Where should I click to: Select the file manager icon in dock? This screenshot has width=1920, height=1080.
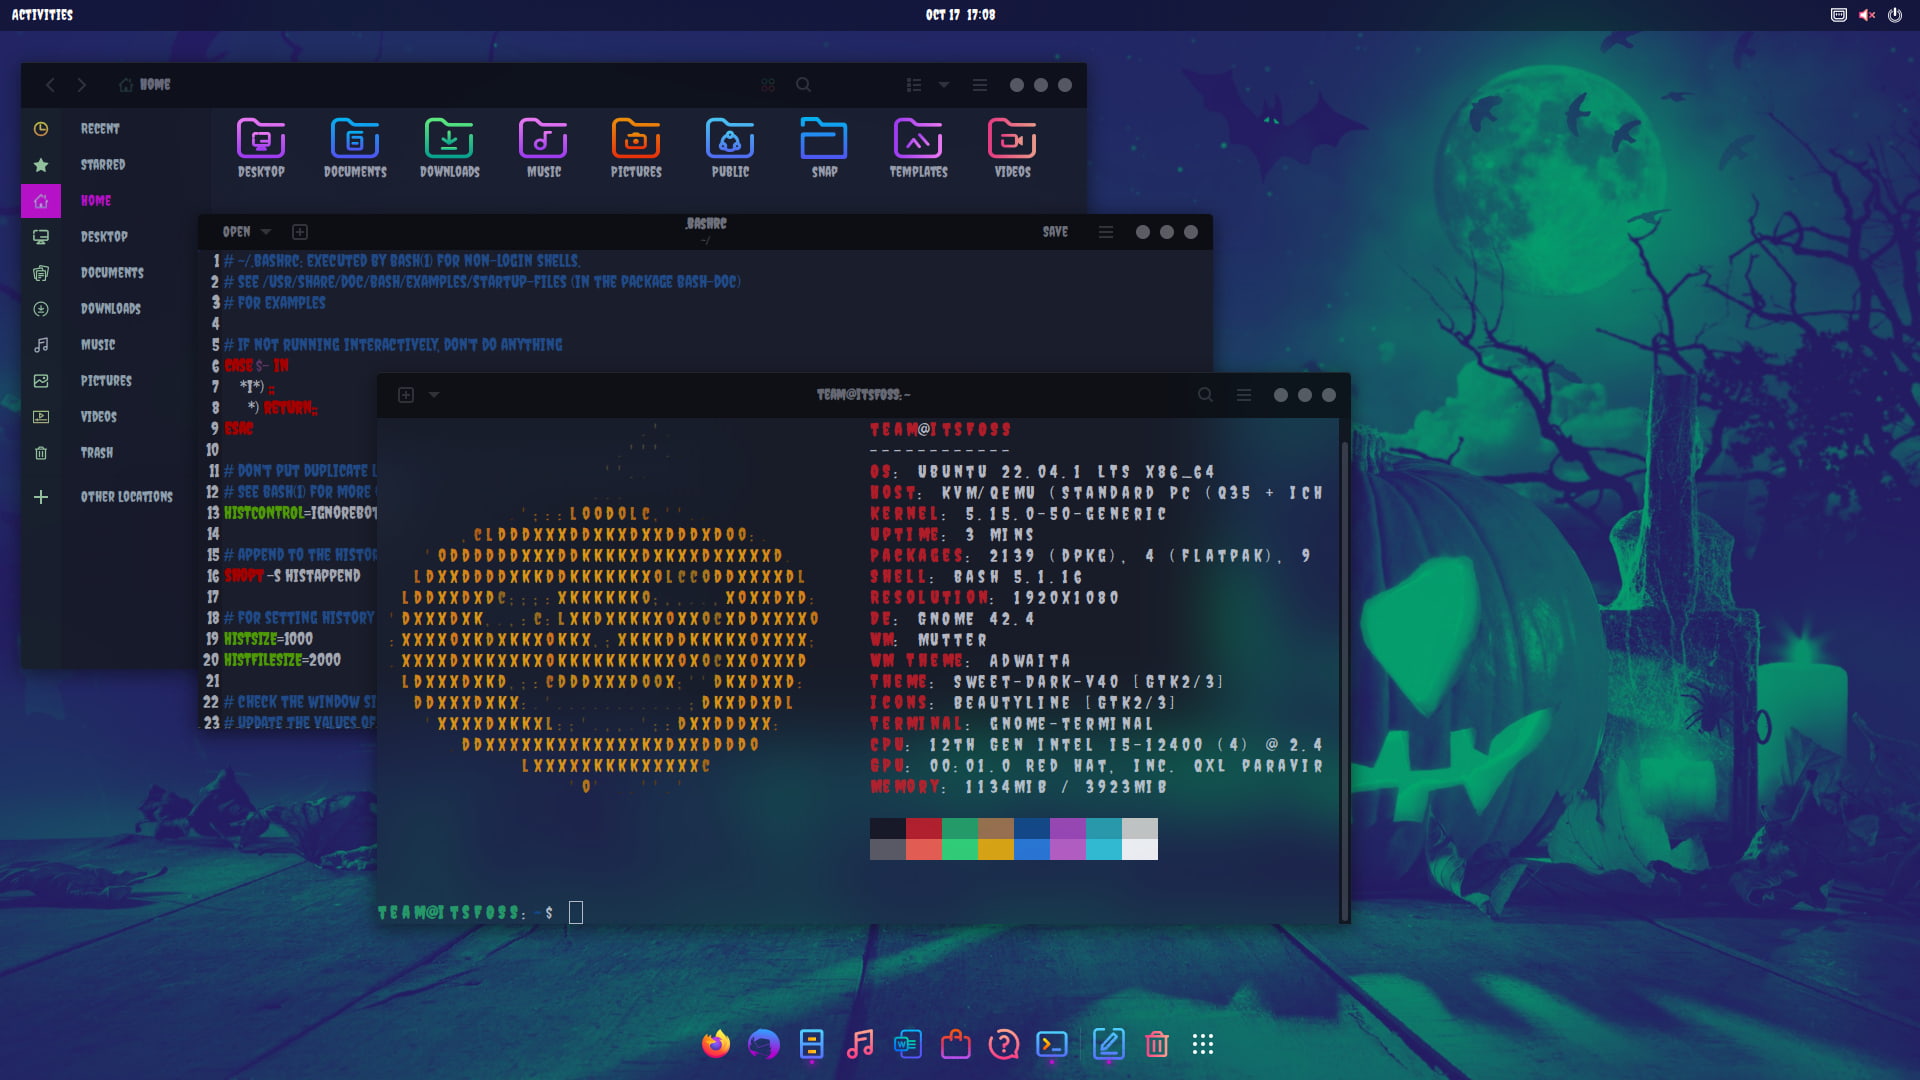click(811, 1044)
